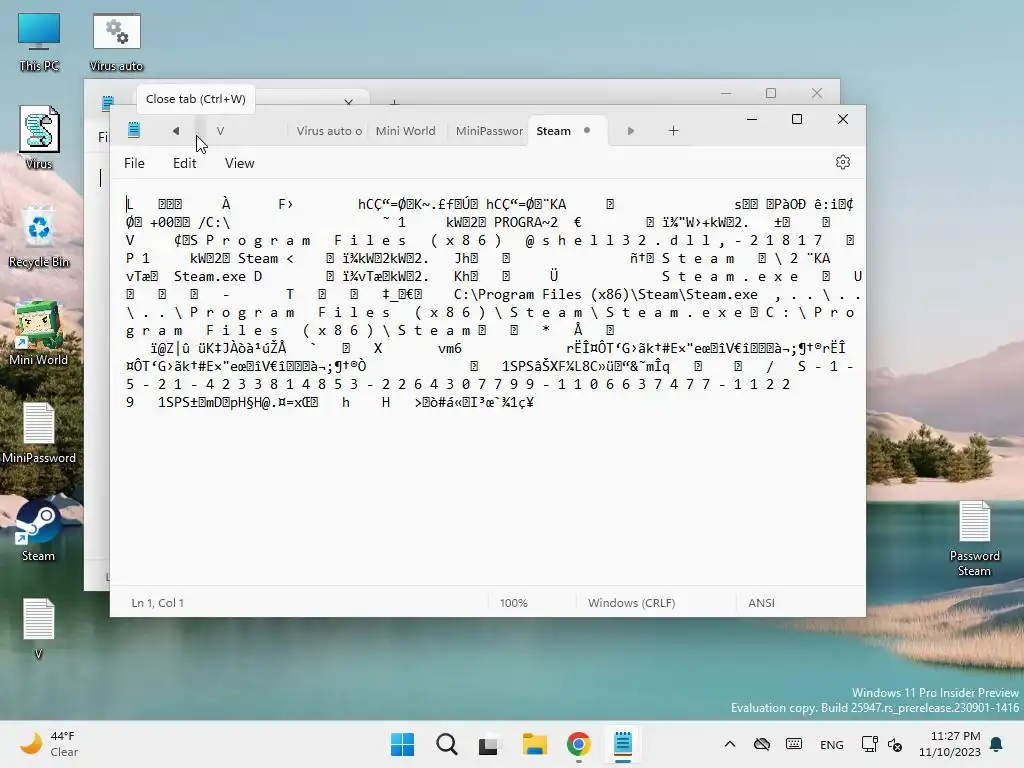The height and width of the screenshot is (768, 1024).
Task: Open taskbar Search
Action: click(x=447, y=744)
